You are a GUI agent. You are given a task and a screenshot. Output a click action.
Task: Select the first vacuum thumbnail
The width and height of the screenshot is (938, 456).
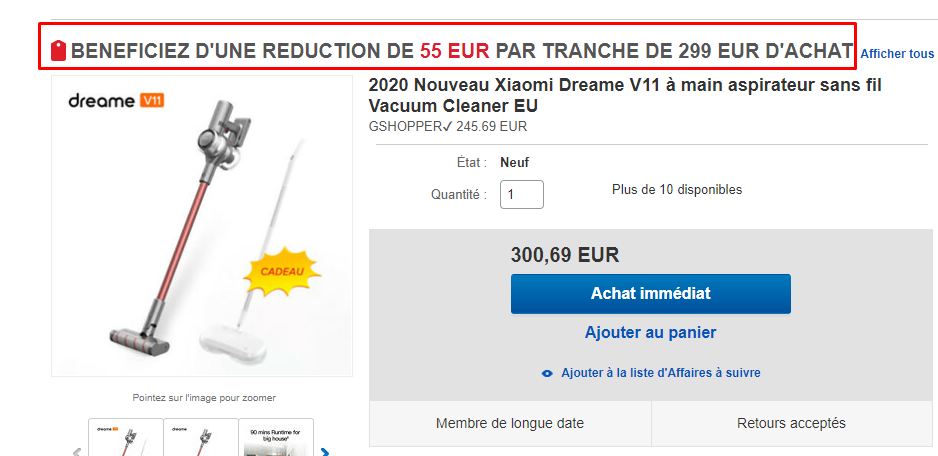coord(126,437)
